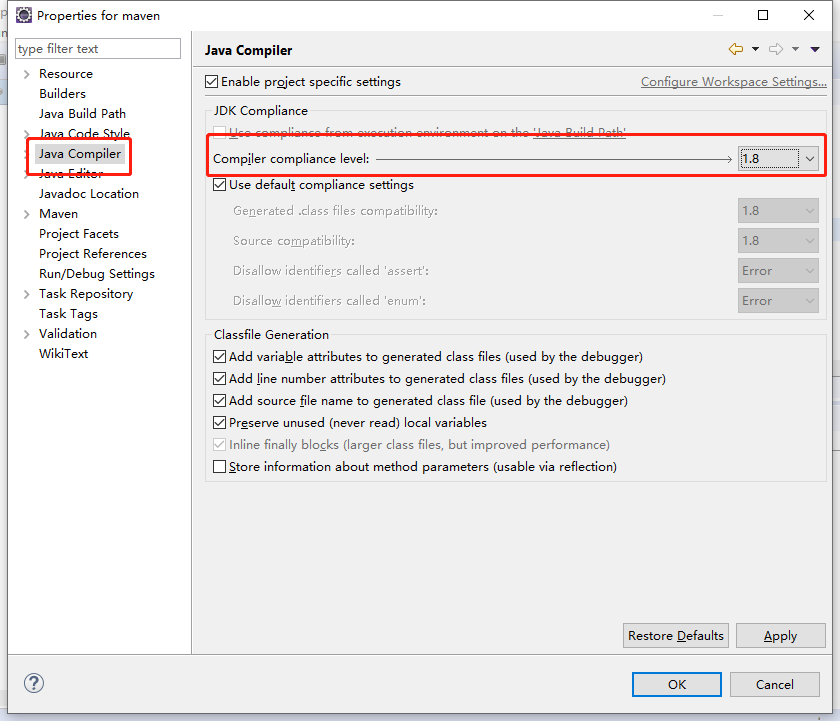The height and width of the screenshot is (721, 840).
Task: Expand the Maven tree node
Action: 26,214
